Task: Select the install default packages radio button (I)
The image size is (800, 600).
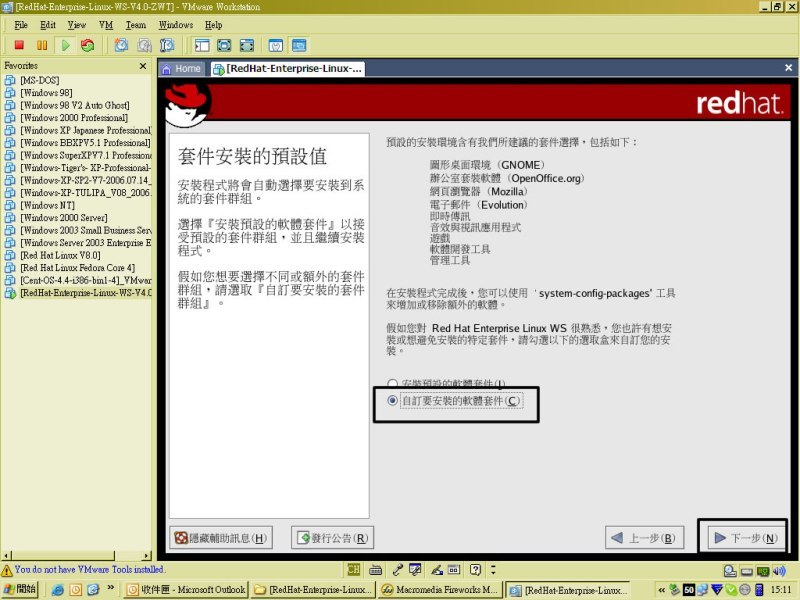Action: click(x=392, y=383)
